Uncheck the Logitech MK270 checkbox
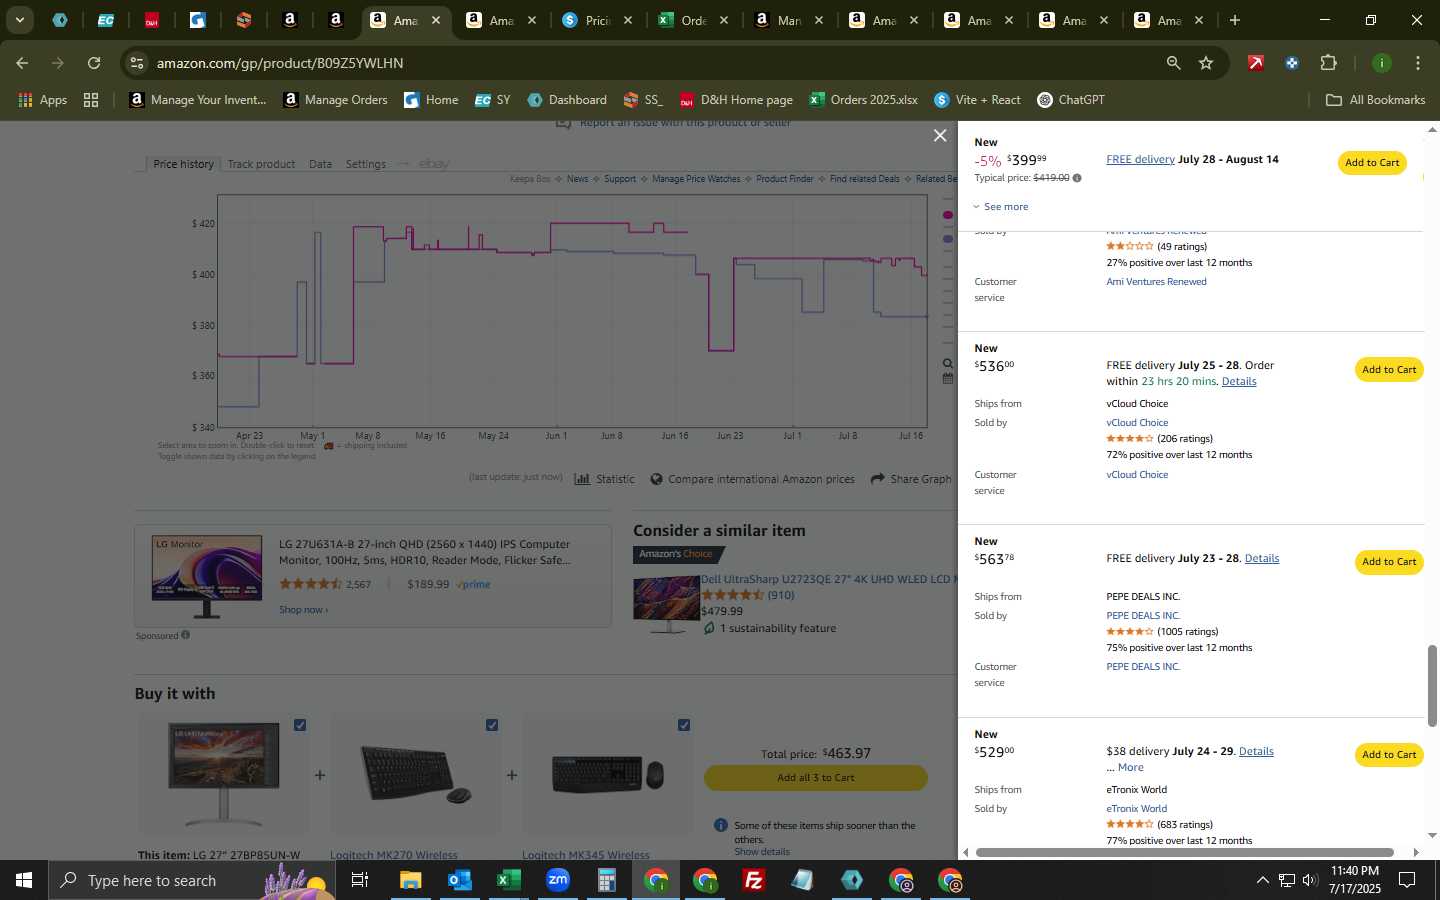This screenshot has height=900, width=1440. pos(492,725)
